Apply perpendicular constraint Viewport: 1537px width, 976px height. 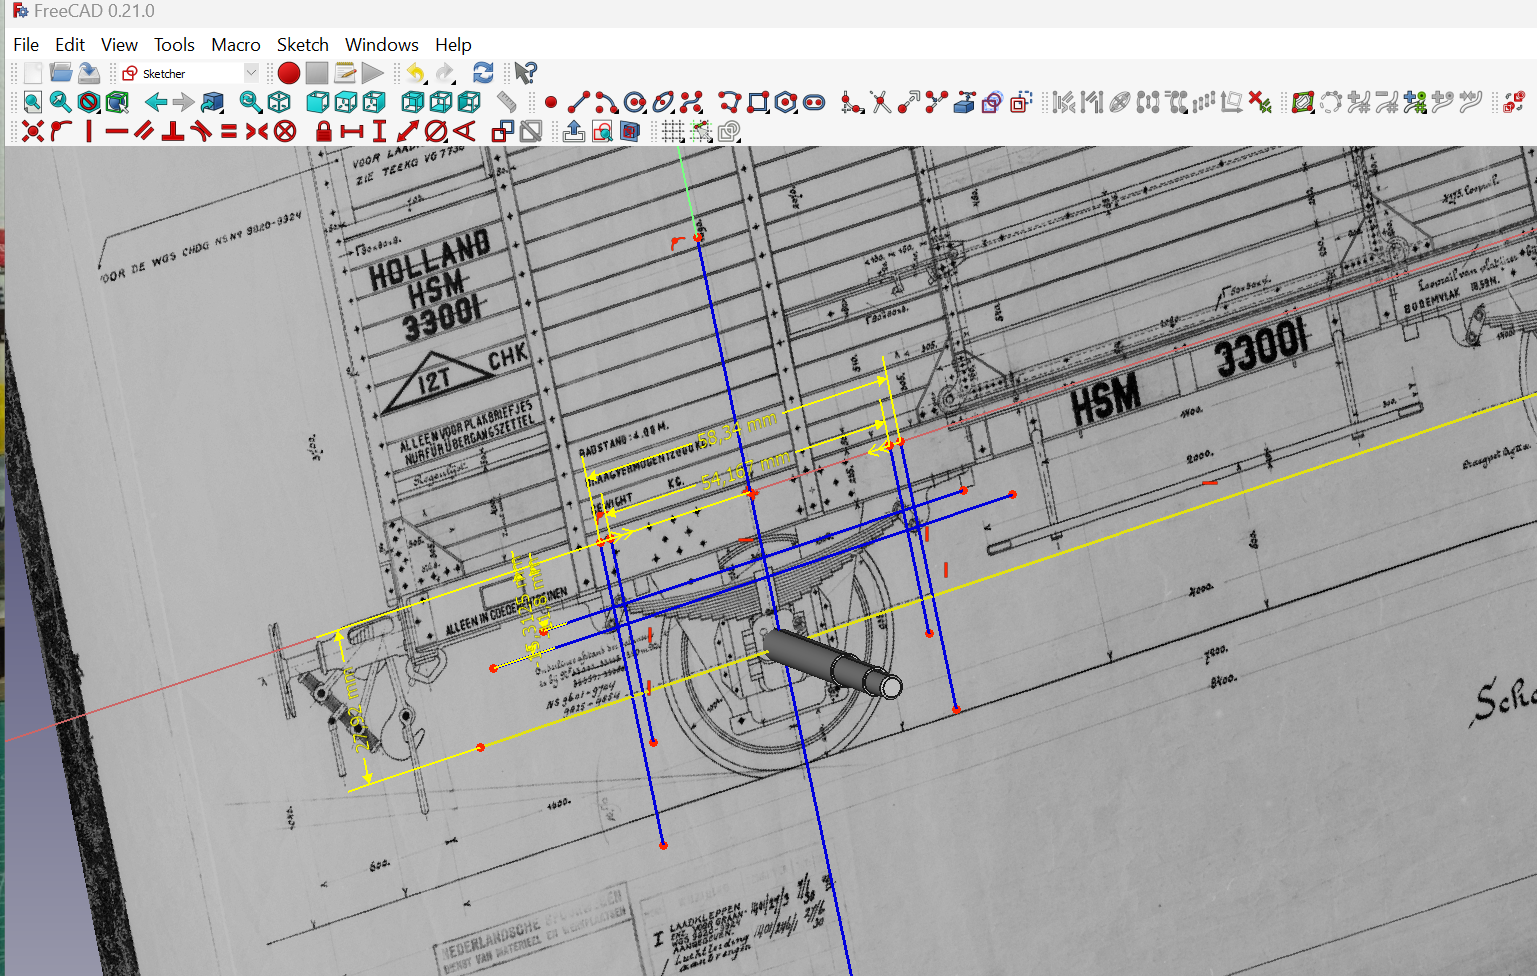click(173, 131)
